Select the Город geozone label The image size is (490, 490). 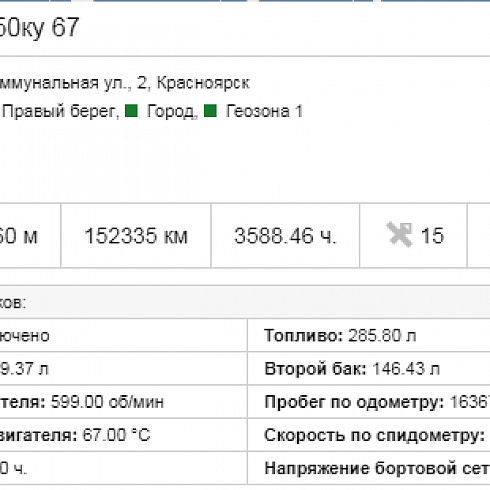[172, 111]
